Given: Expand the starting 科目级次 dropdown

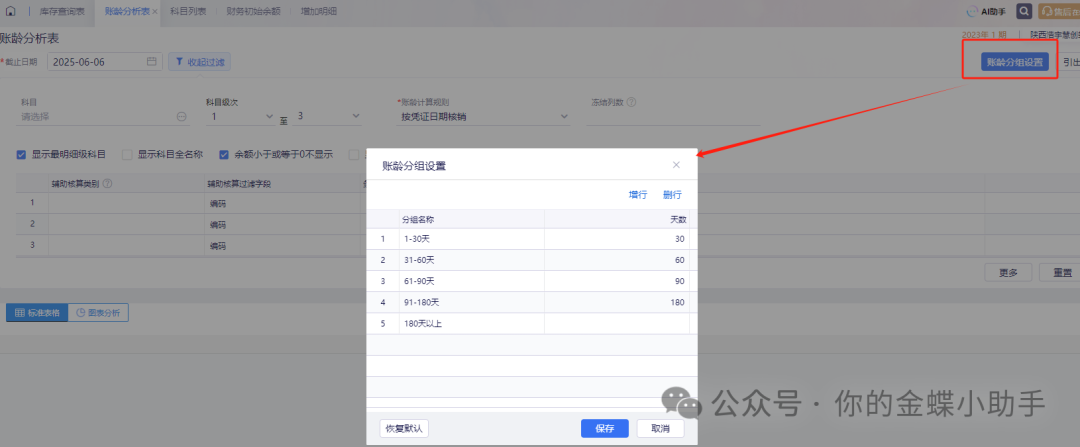Looking at the screenshot, I should (268, 117).
